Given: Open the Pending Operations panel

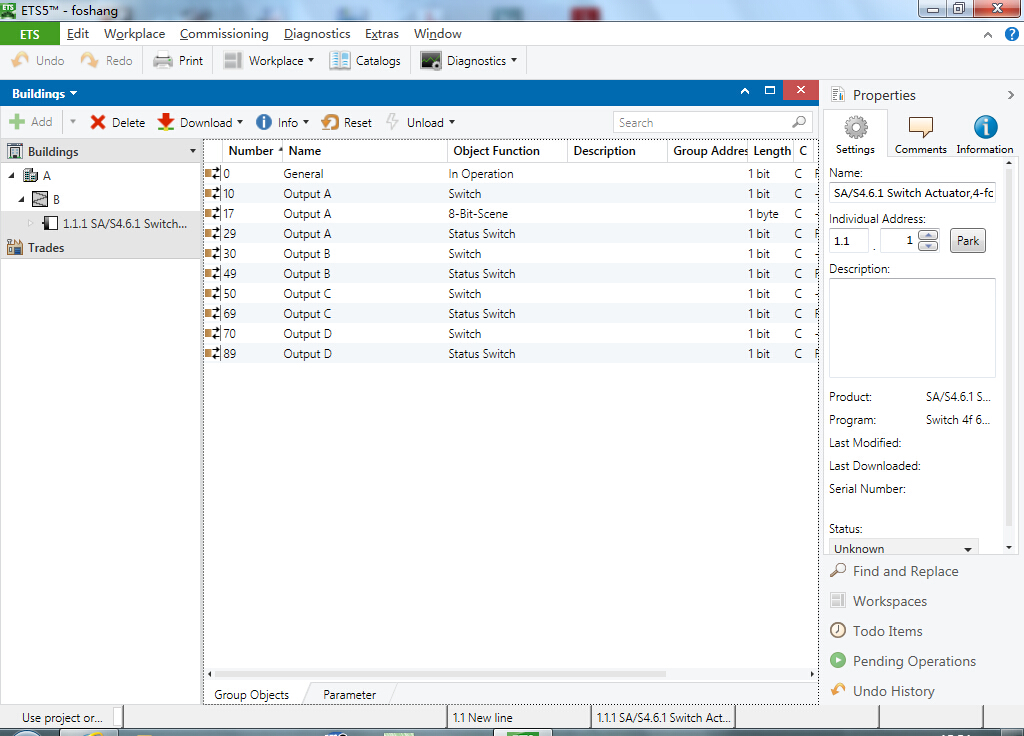Looking at the screenshot, I should pyautogui.click(x=913, y=661).
